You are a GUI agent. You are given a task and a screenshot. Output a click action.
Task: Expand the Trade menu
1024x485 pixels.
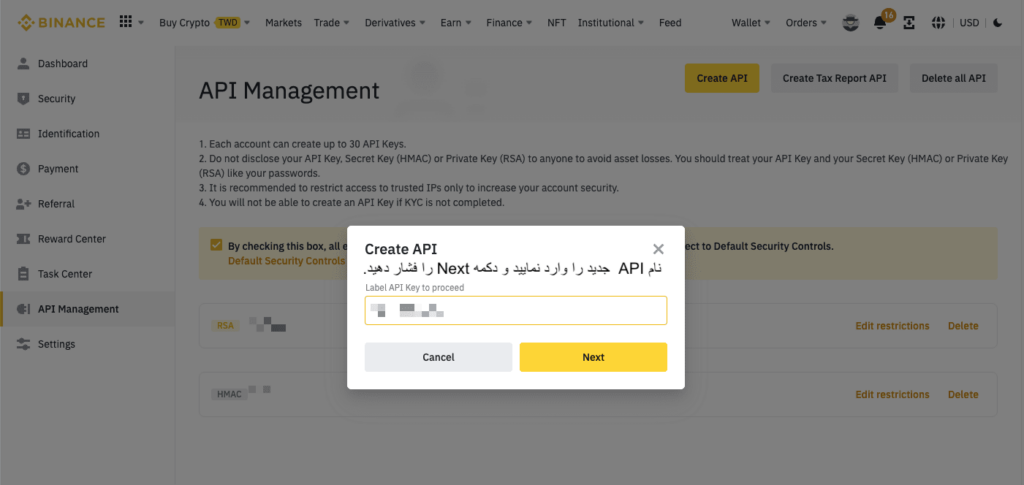(332, 23)
